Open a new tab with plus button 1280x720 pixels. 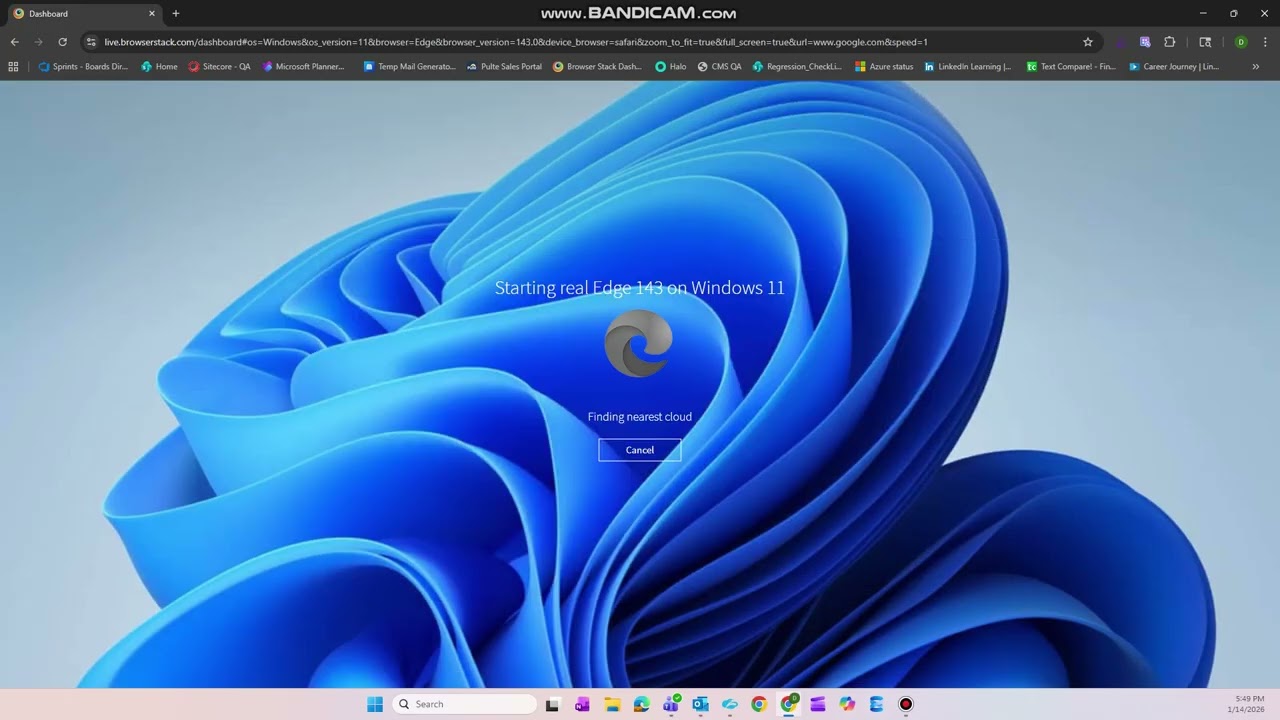(176, 14)
